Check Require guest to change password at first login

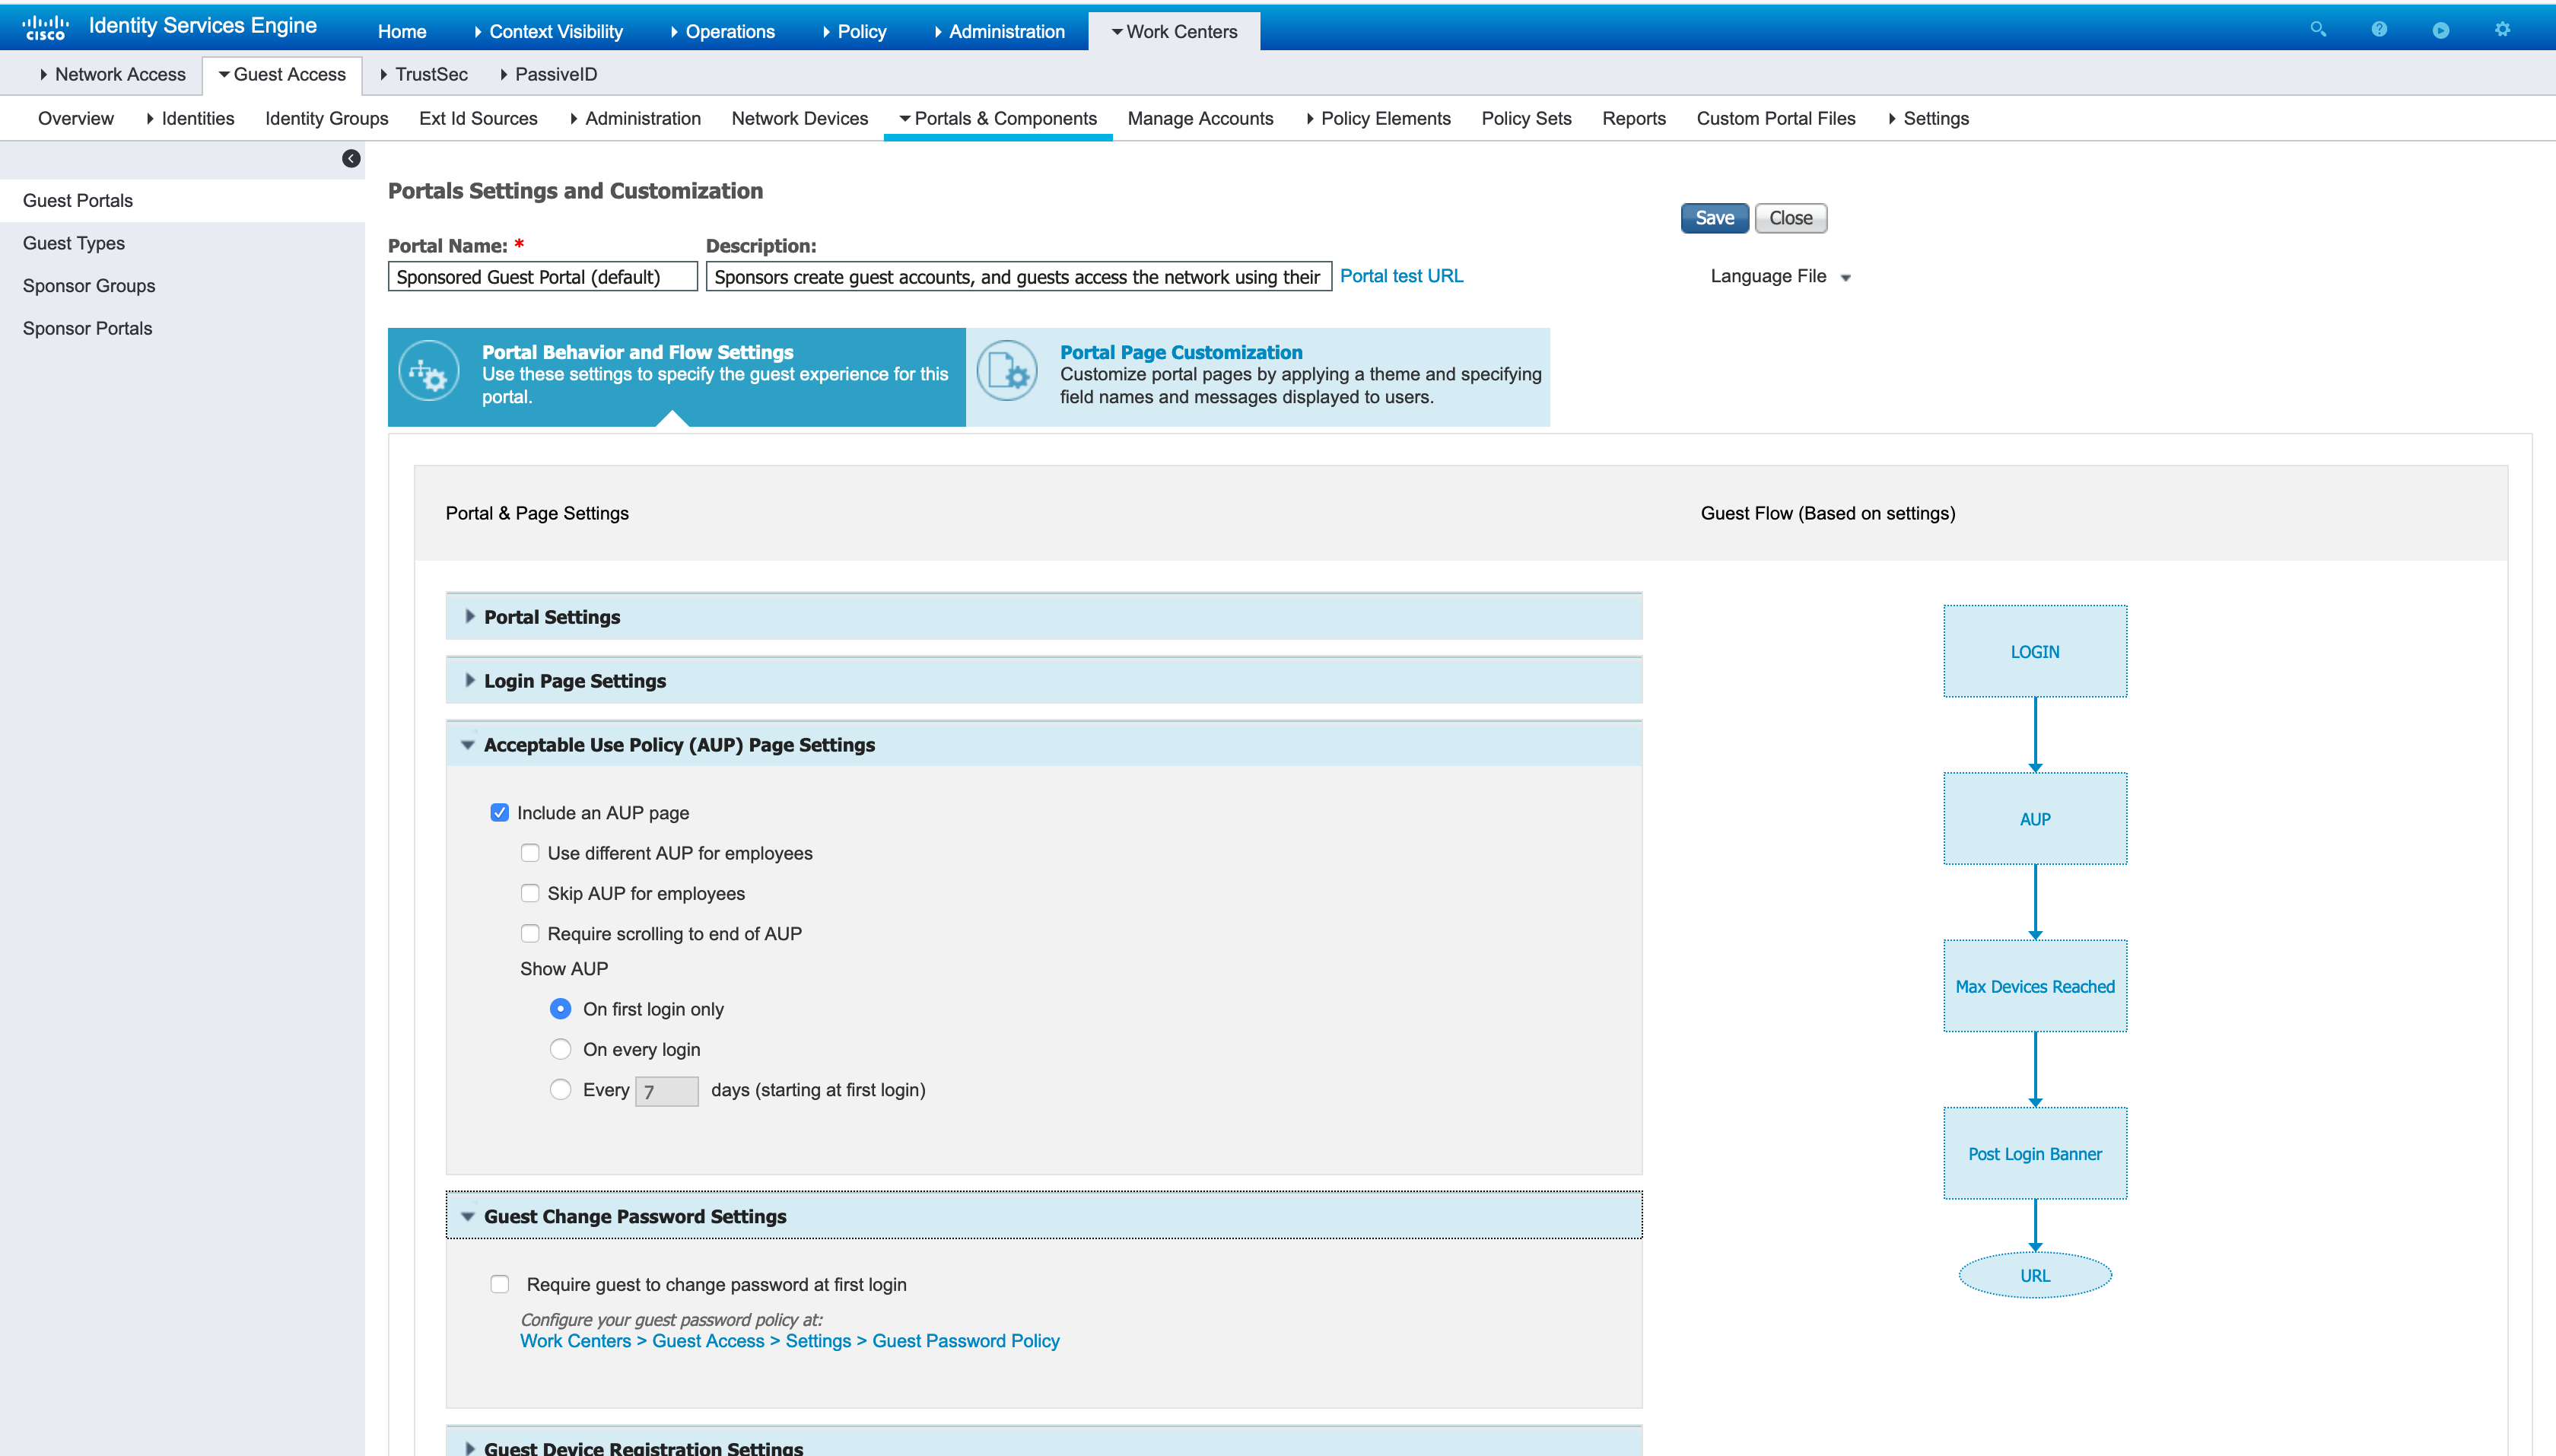click(x=500, y=1284)
